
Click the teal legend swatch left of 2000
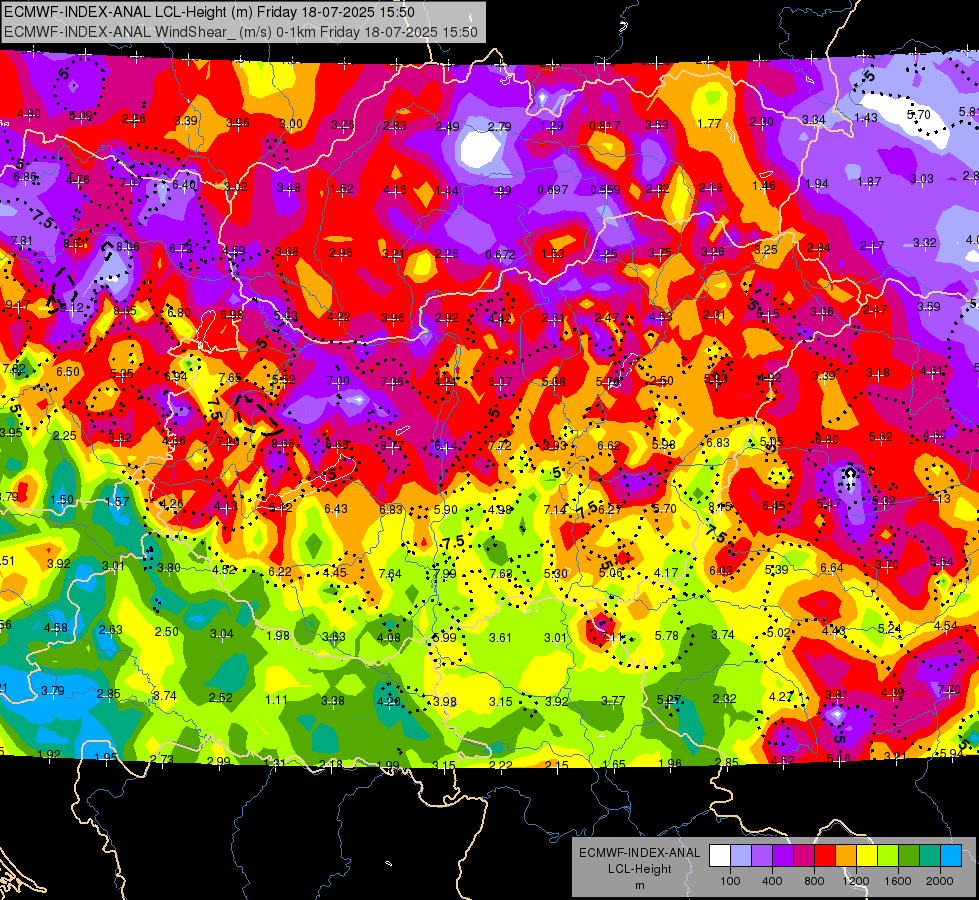(930, 856)
